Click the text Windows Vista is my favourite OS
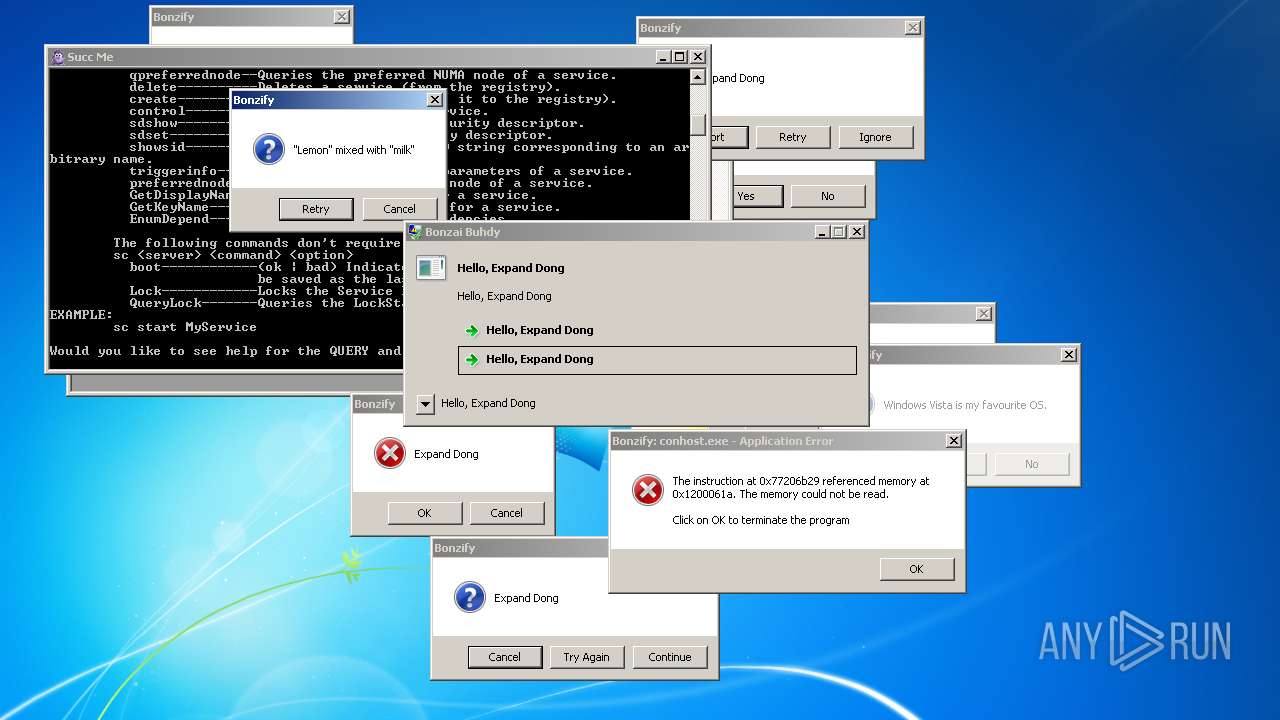Viewport: 1280px width, 720px height. (x=965, y=405)
